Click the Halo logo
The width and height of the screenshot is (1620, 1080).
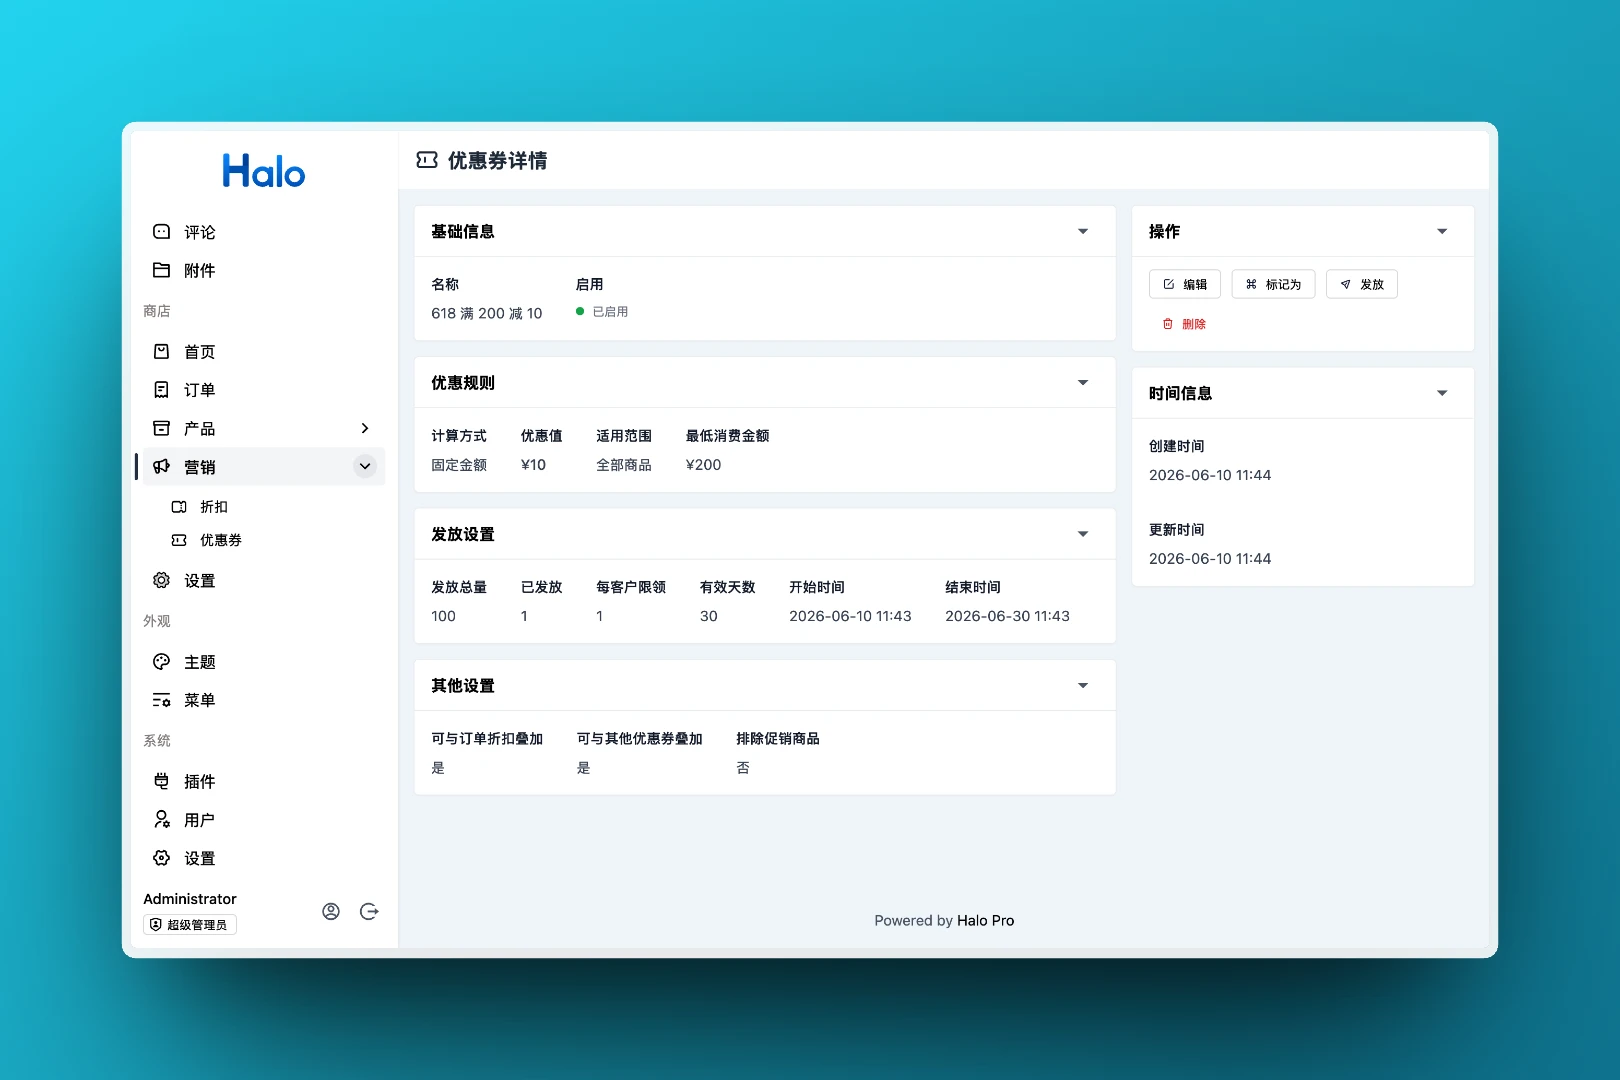tap(264, 171)
